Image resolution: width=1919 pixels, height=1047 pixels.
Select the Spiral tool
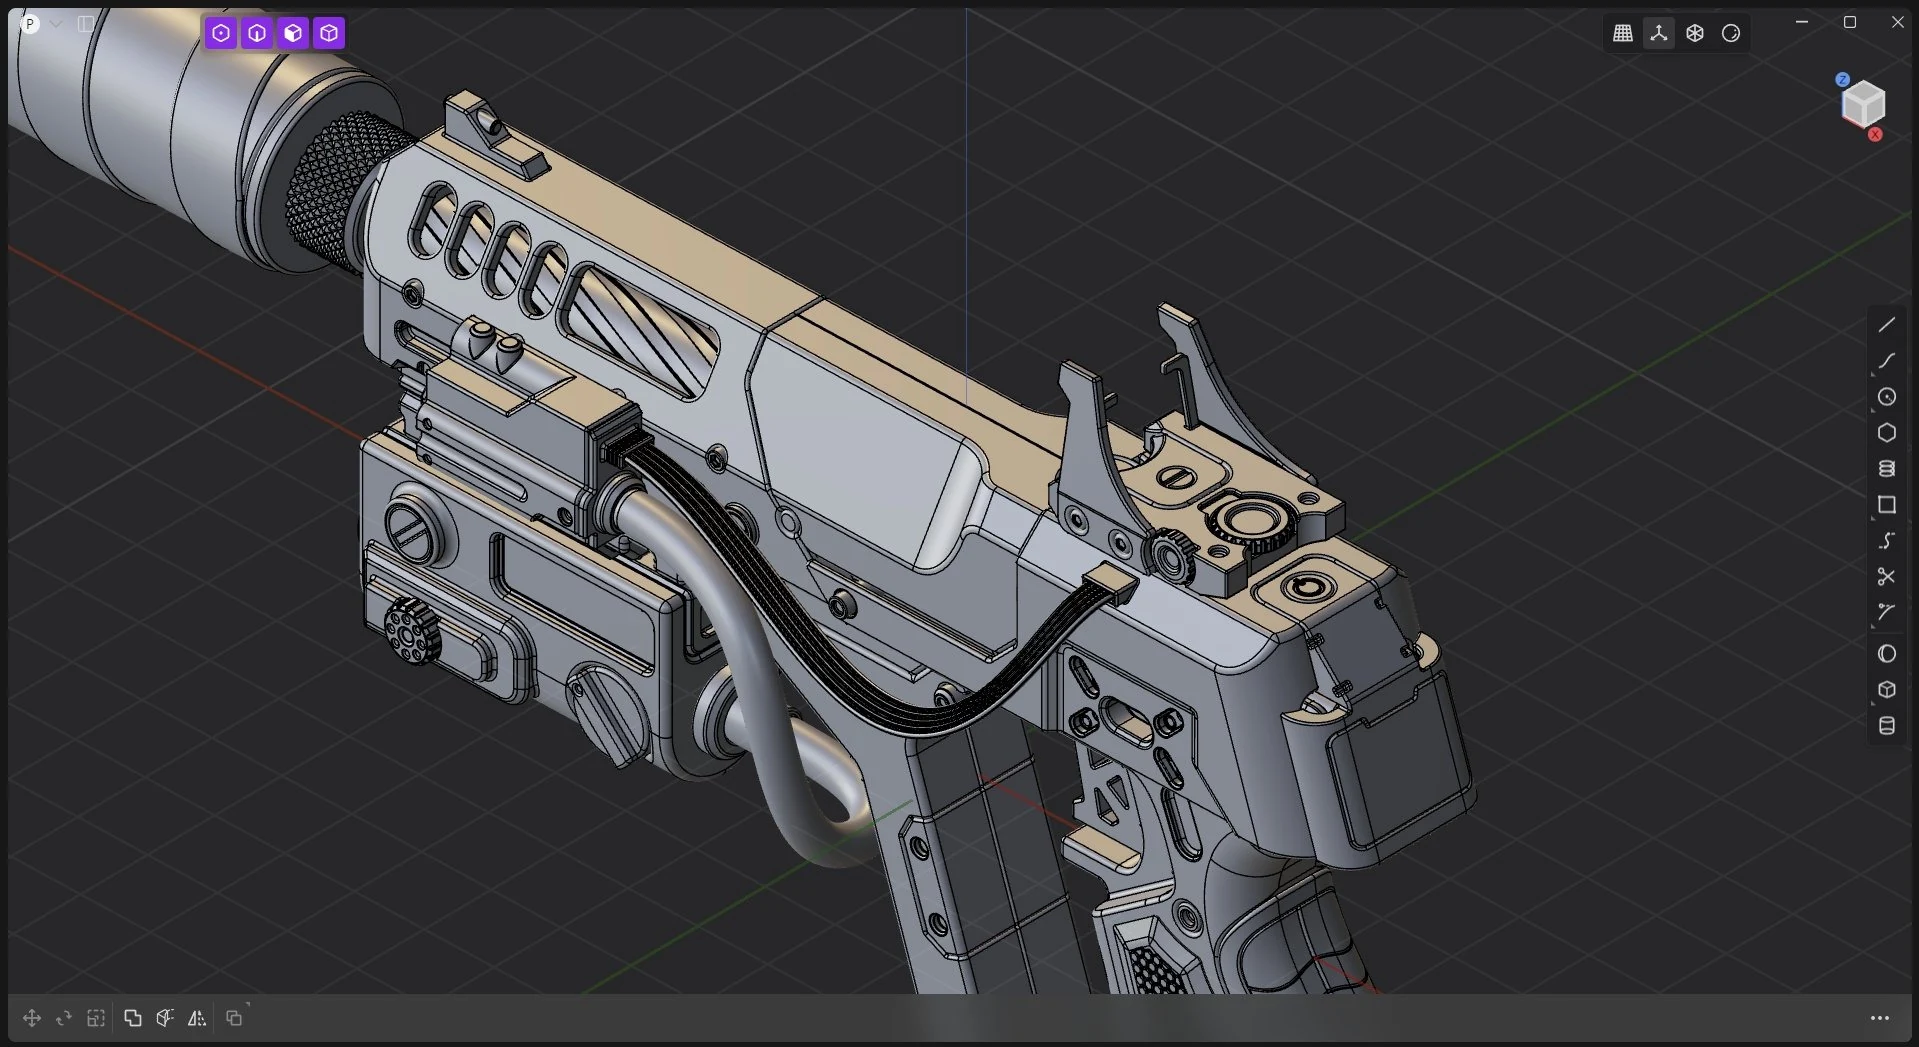[x=1886, y=469]
